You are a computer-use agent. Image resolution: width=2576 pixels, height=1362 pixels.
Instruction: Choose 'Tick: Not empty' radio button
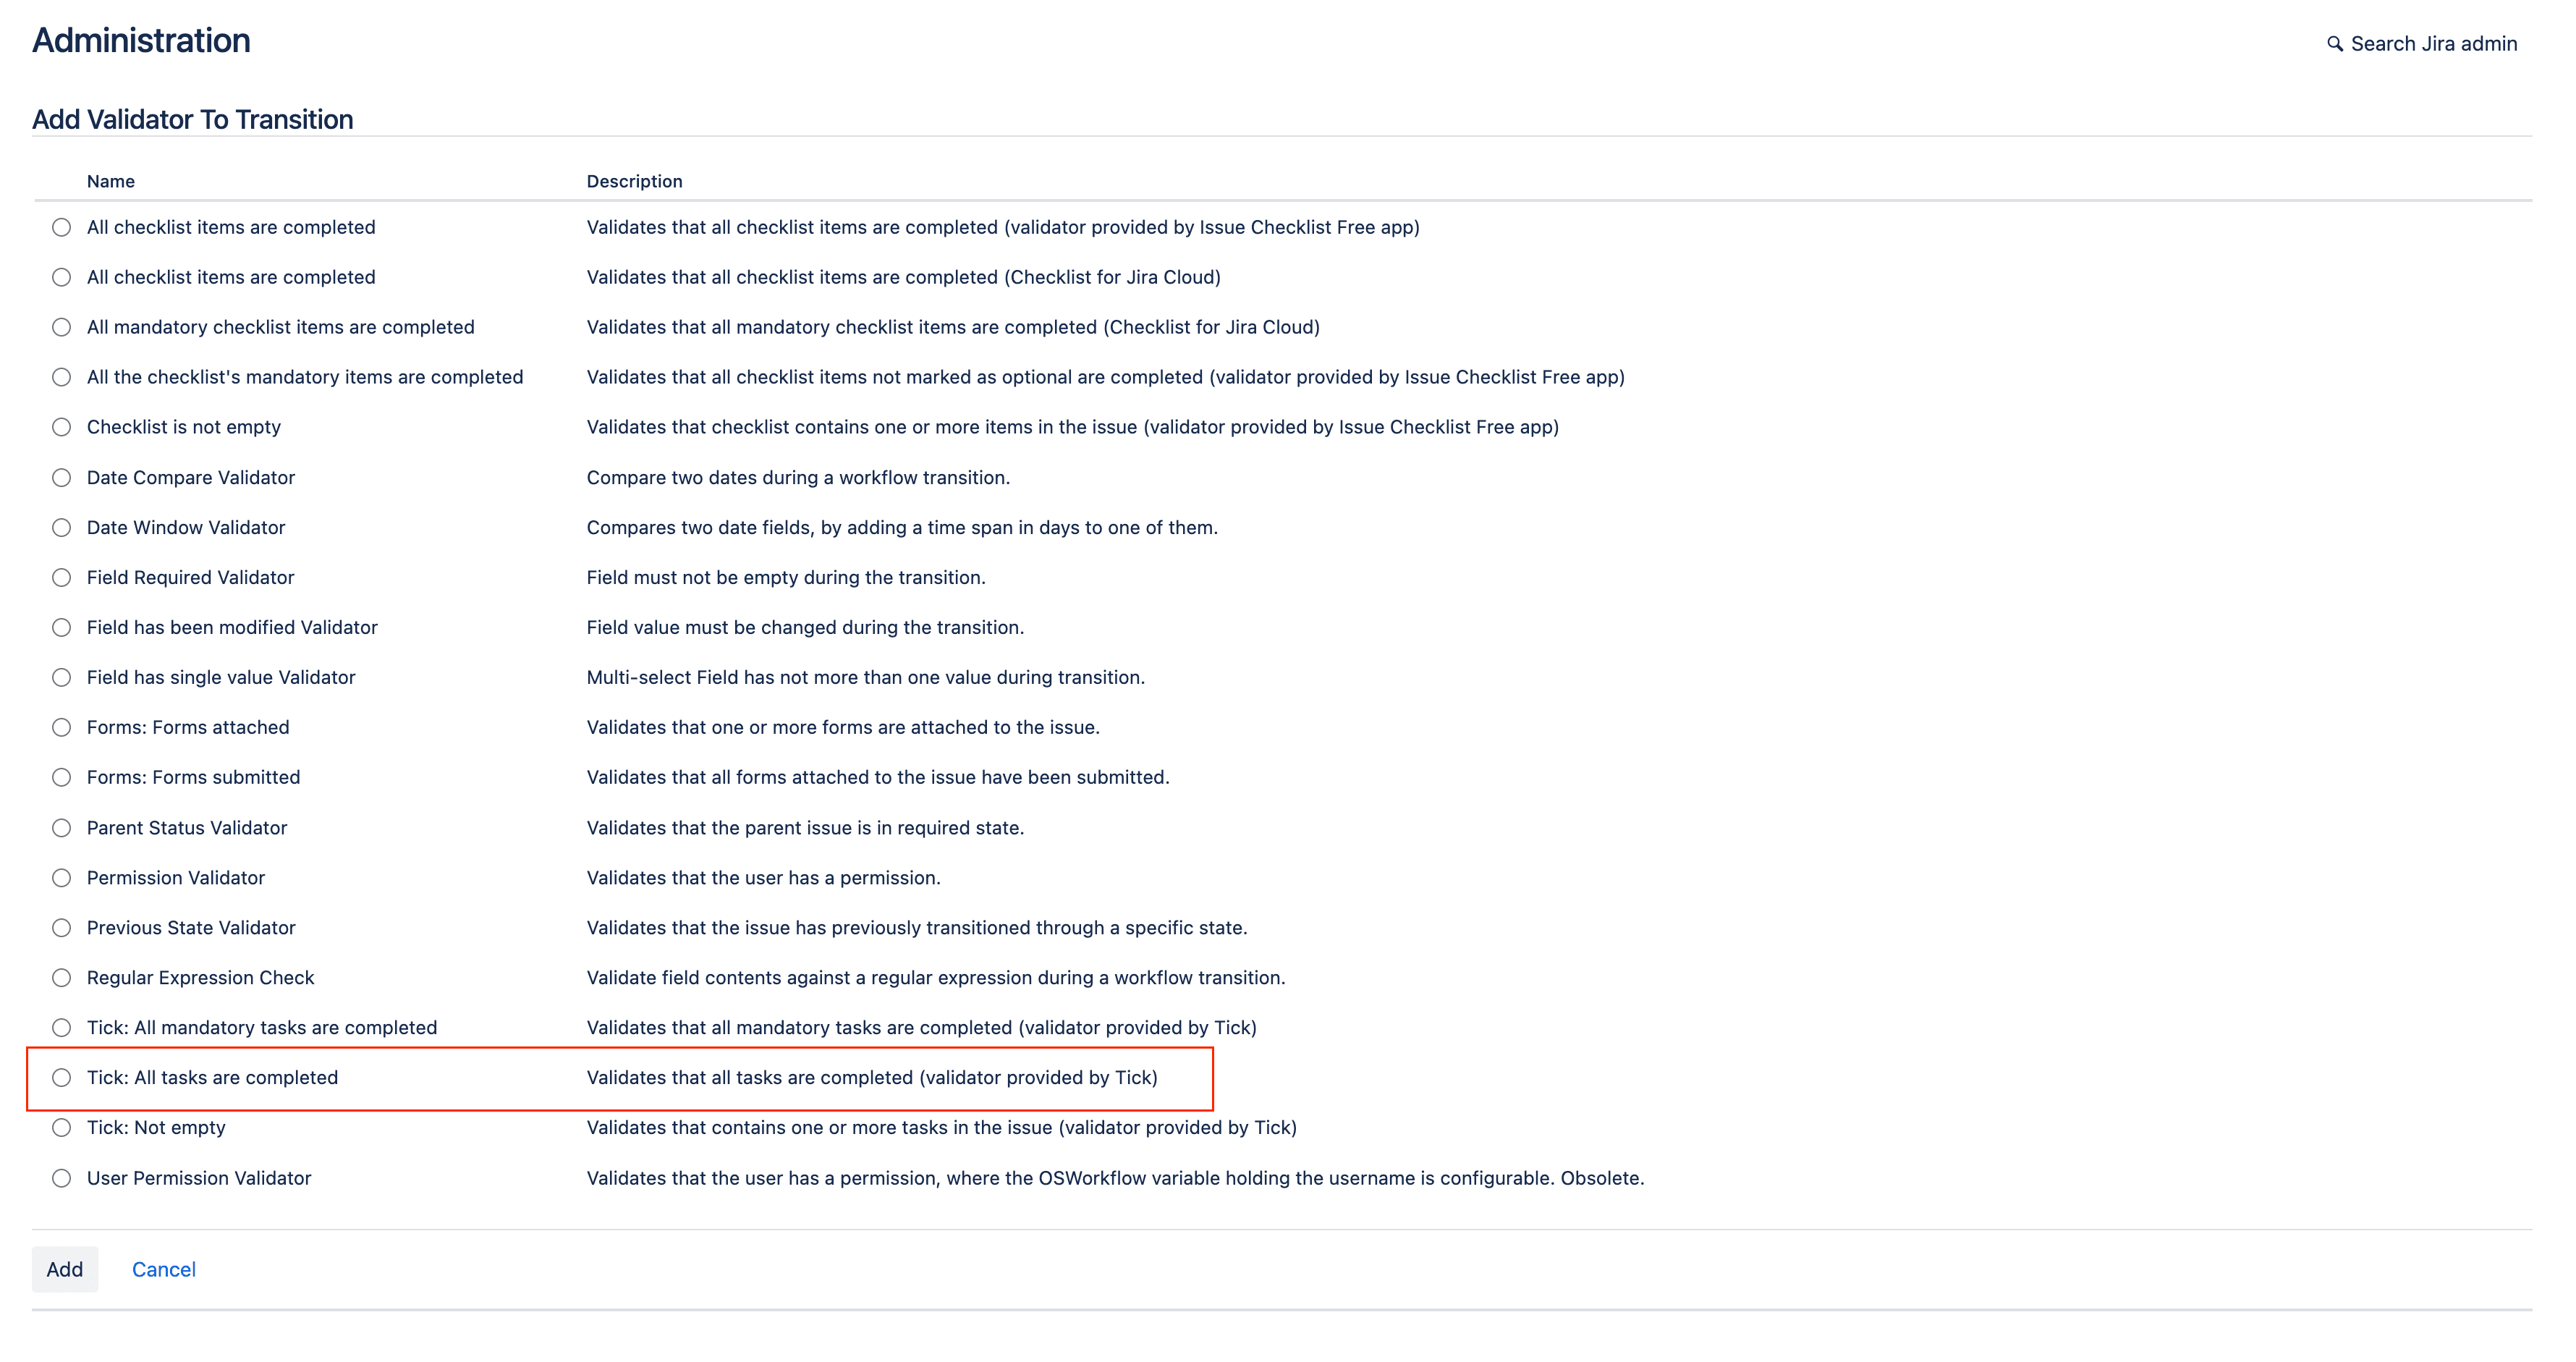pyautogui.click(x=62, y=1127)
